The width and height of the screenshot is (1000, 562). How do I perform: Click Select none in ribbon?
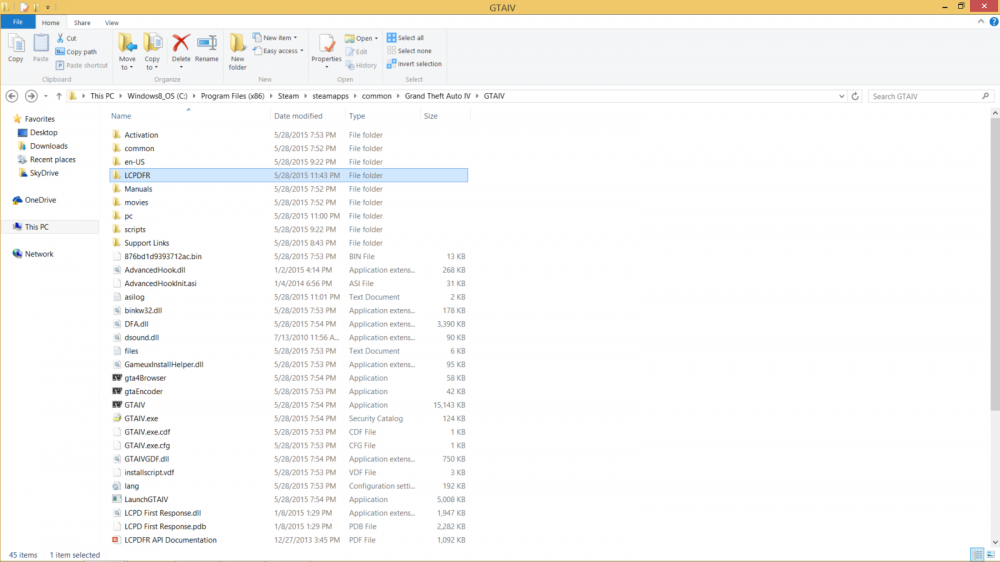(x=409, y=51)
